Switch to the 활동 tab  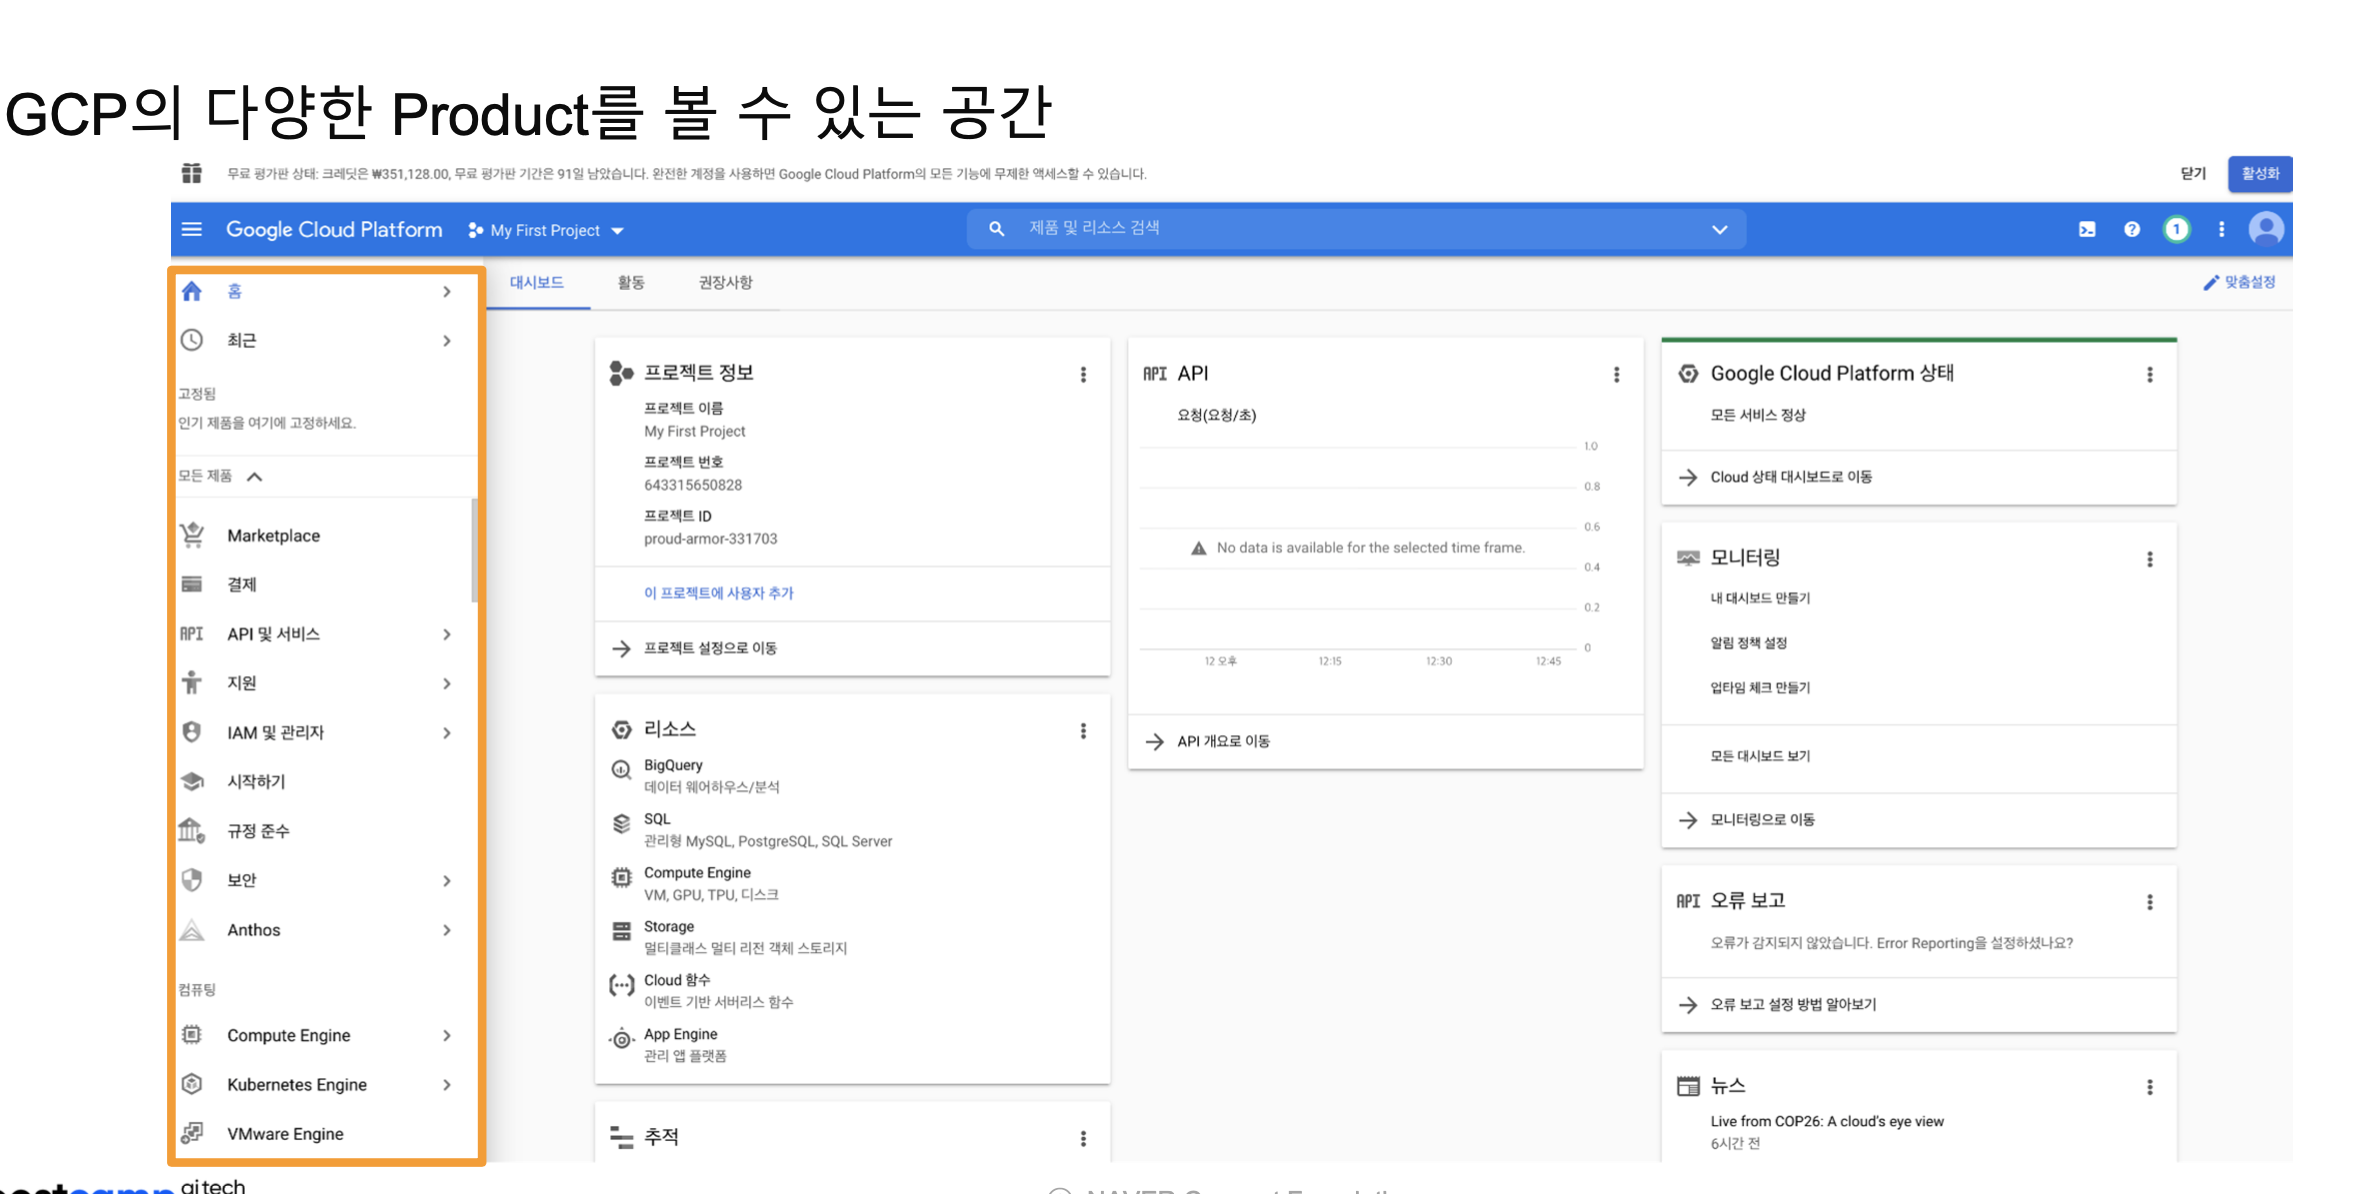[x=631, y=283]
